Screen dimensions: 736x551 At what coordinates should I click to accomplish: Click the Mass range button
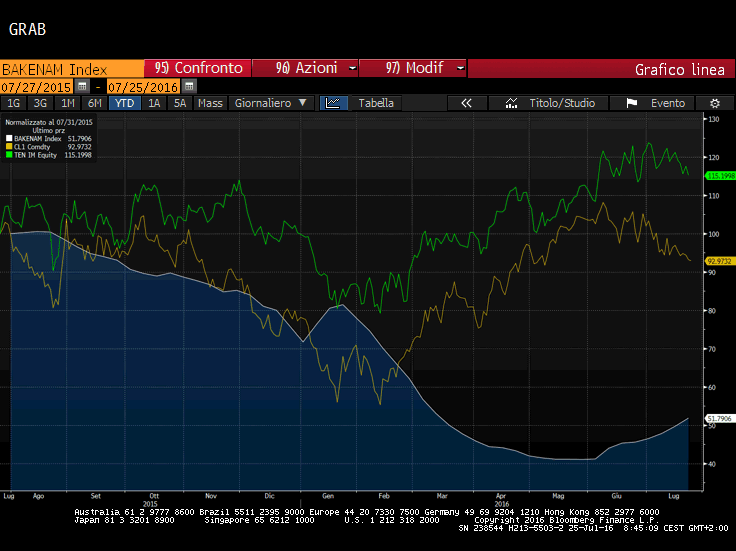tap(210, 103)
